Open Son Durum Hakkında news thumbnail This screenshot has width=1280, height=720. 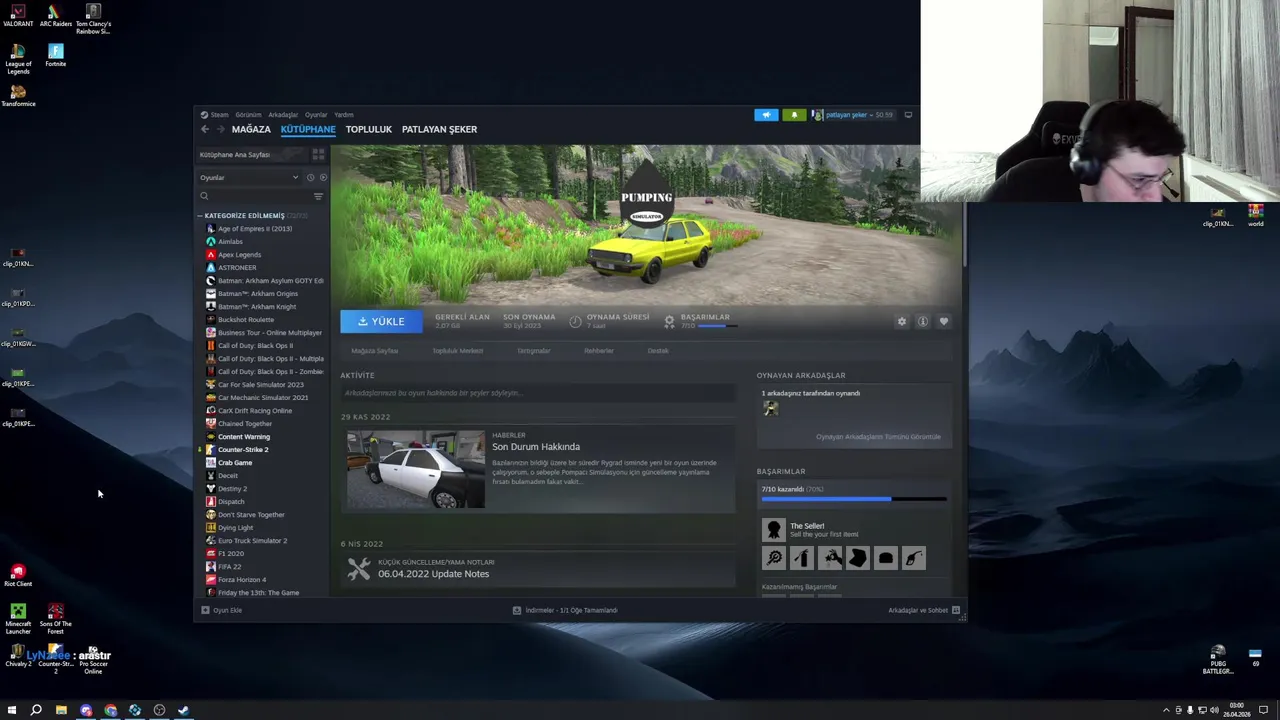click(415, 469)
